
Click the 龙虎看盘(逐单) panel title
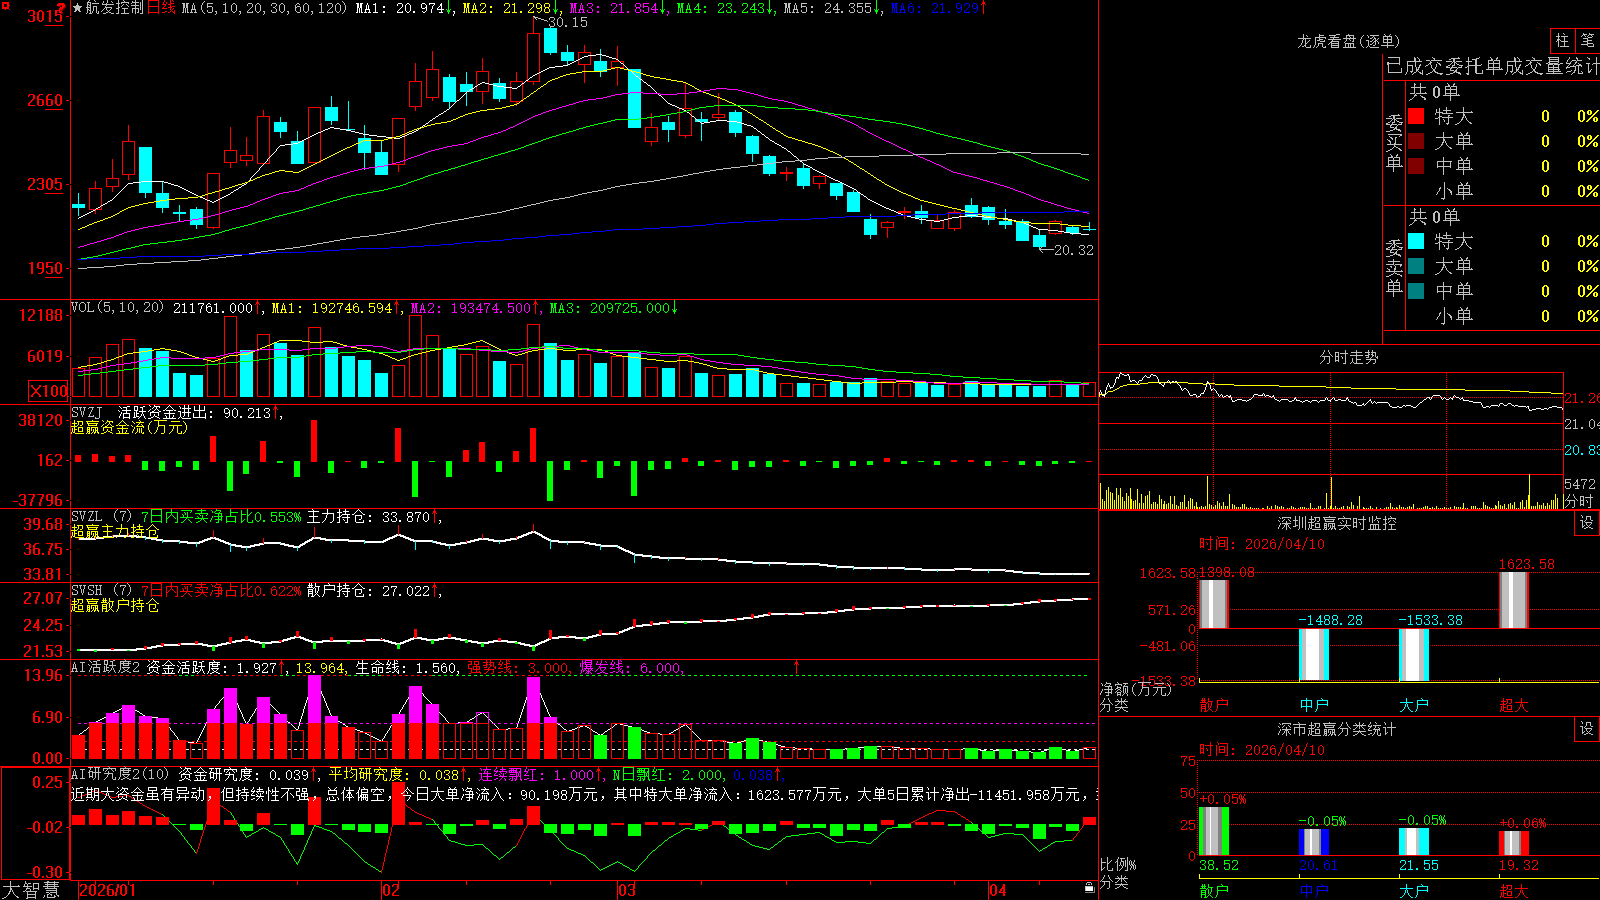(x=1349, y=41)
